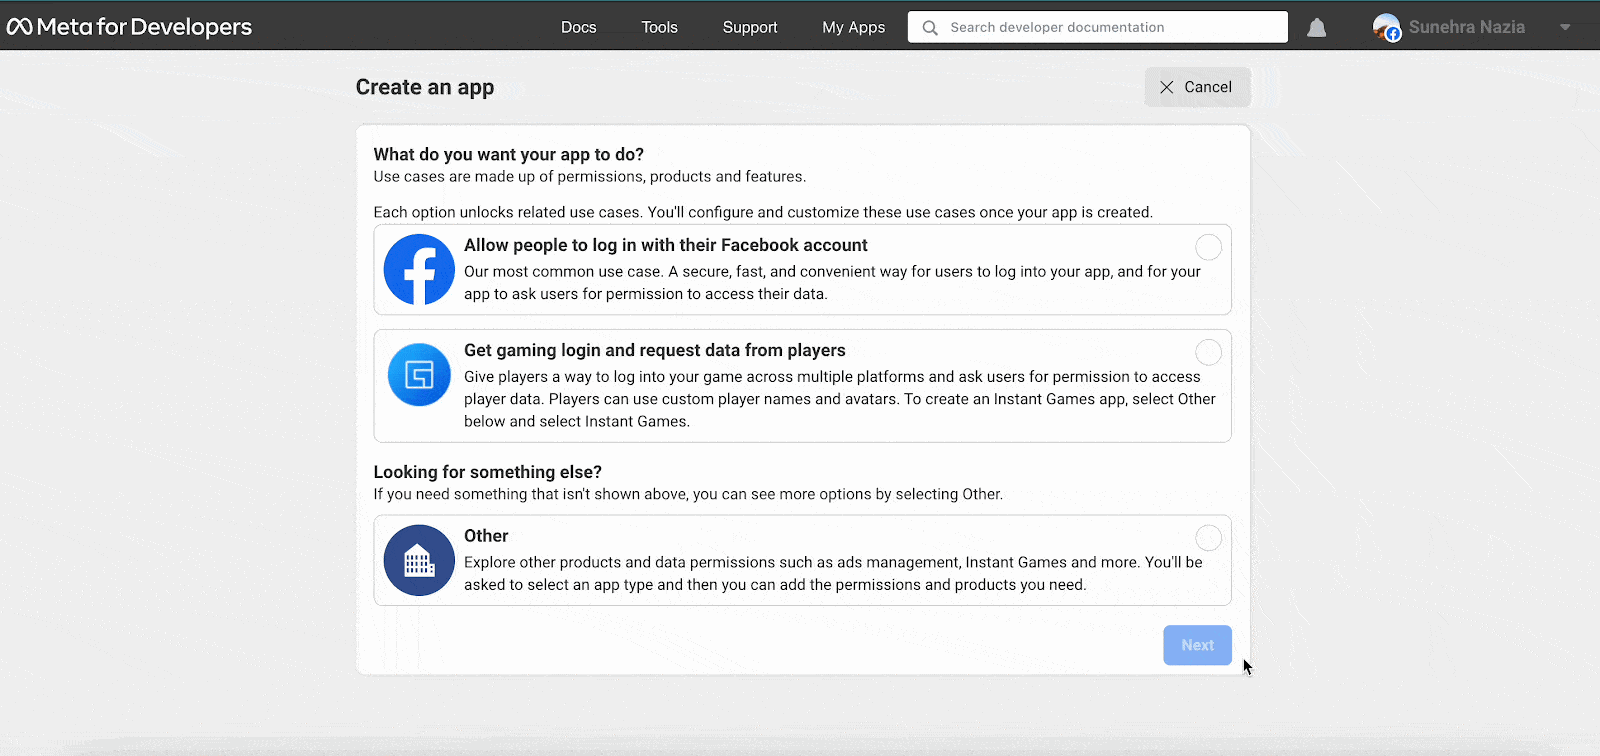Click the gaming login icon

tap(419, 375)
